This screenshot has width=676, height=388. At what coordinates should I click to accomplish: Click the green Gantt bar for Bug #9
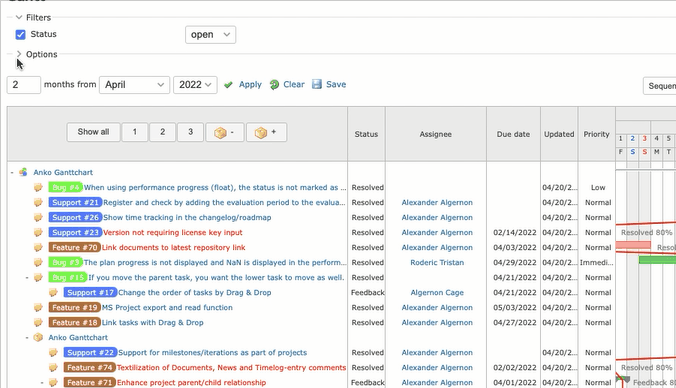pos(657,260)
